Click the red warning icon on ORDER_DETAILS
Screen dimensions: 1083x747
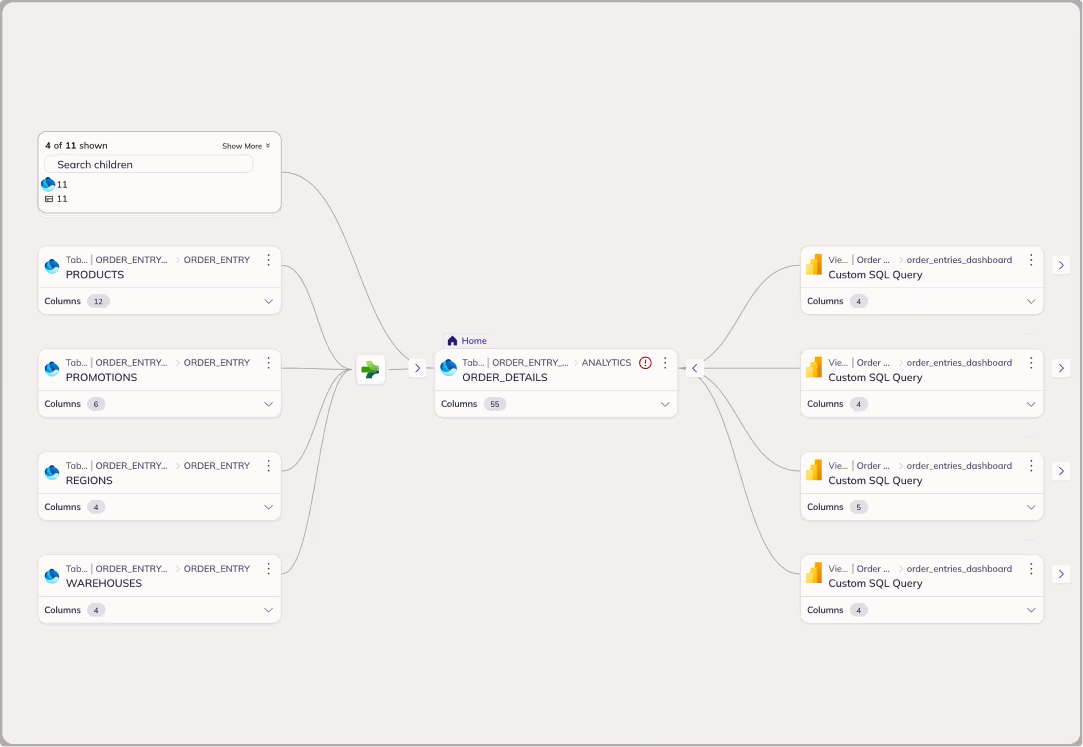pyautogui.click(x=645, y=363)
